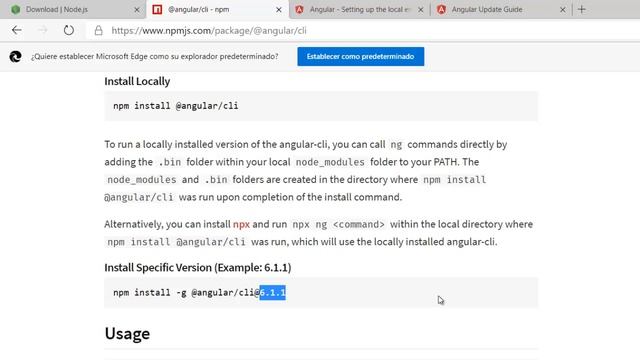Viewport: 640px width, 360px height.
Task: Click the Microsoft Edge logo in the notification bar
Action: tap(16, 56)
